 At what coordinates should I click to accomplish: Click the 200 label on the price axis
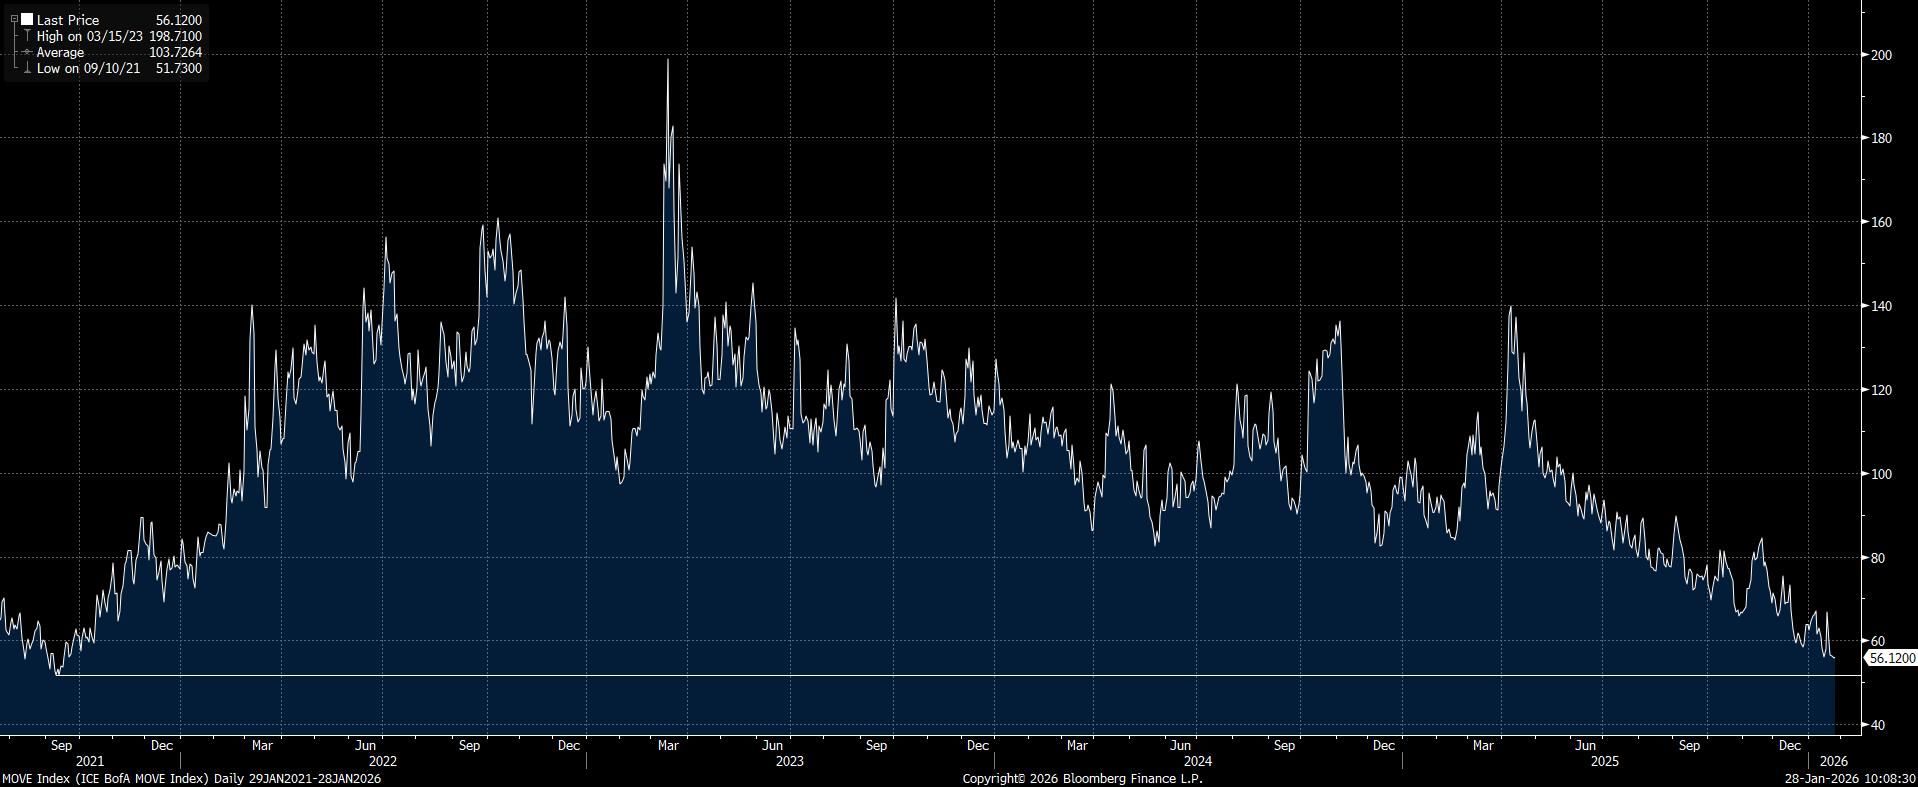[x=1881, y=55]
